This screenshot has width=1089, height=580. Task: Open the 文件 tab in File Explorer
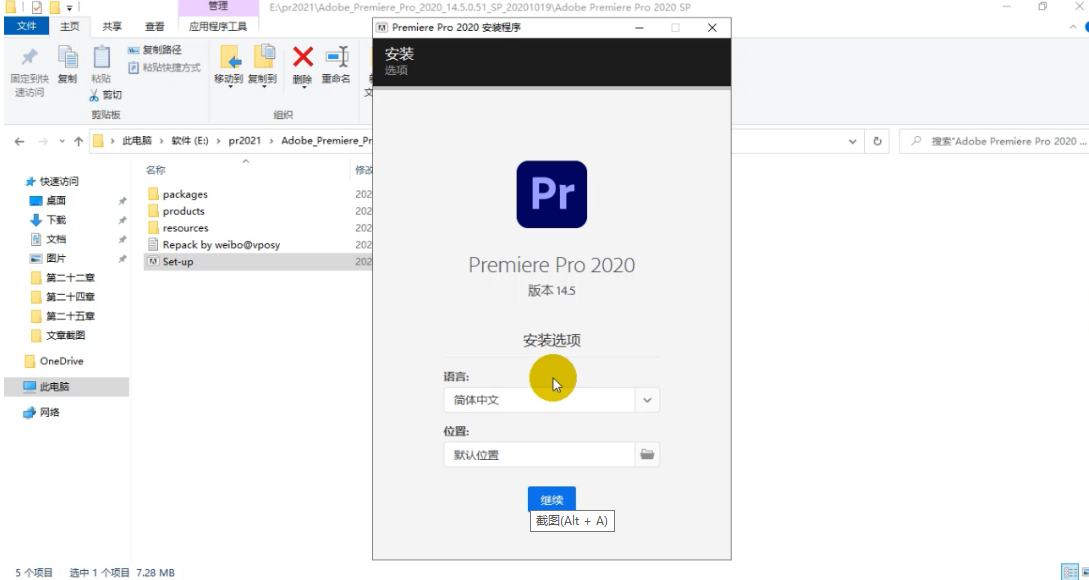(x=26, y=26)
